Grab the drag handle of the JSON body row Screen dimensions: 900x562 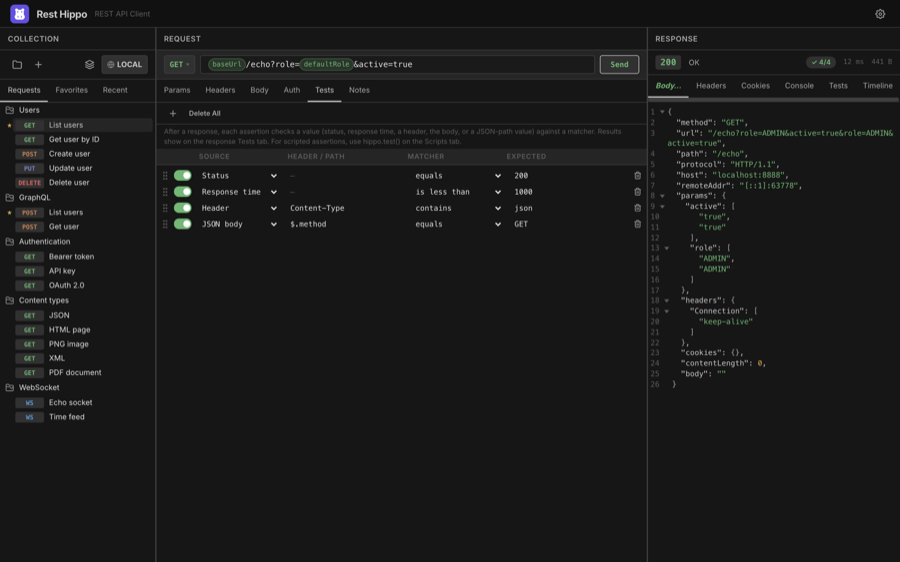(x=165, y=224)
